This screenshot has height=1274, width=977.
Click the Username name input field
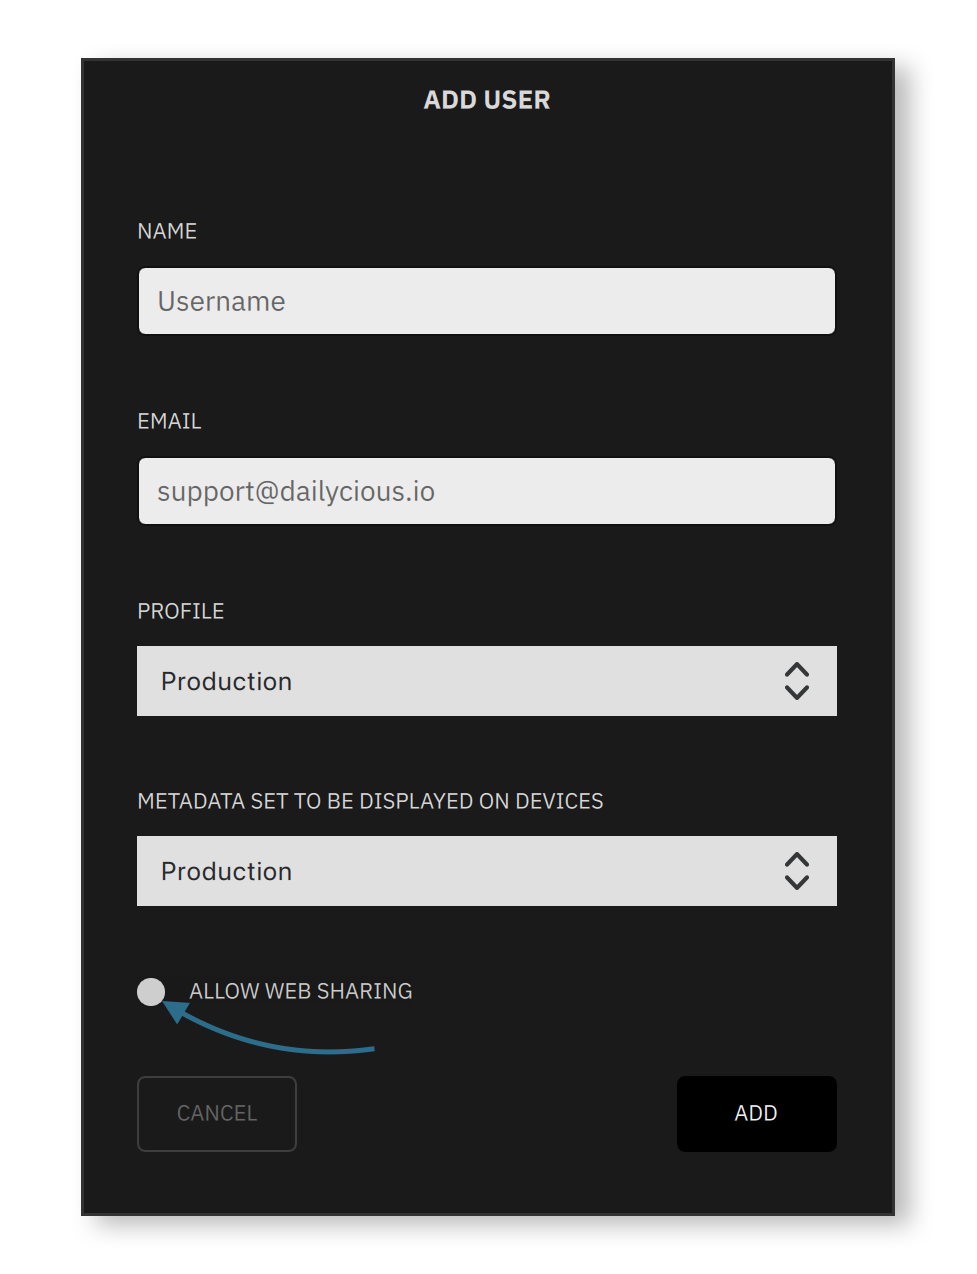(x=486, y=301)
